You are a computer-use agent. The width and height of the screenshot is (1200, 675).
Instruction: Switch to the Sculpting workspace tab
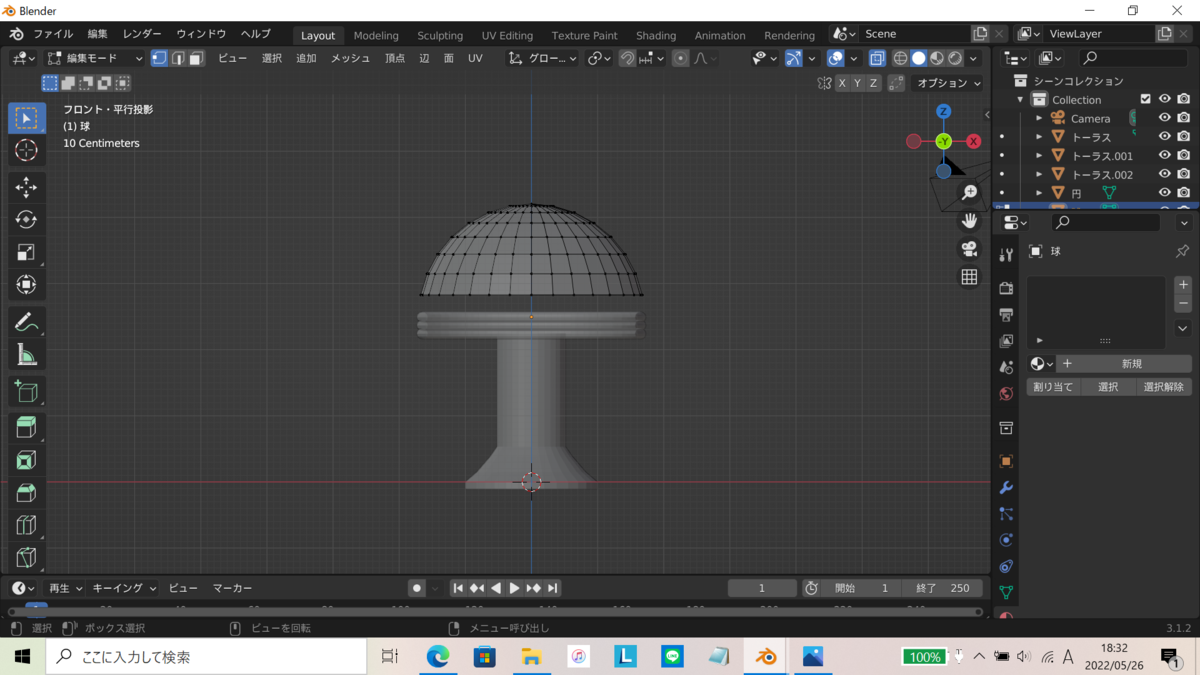click(x=440, y=35)
